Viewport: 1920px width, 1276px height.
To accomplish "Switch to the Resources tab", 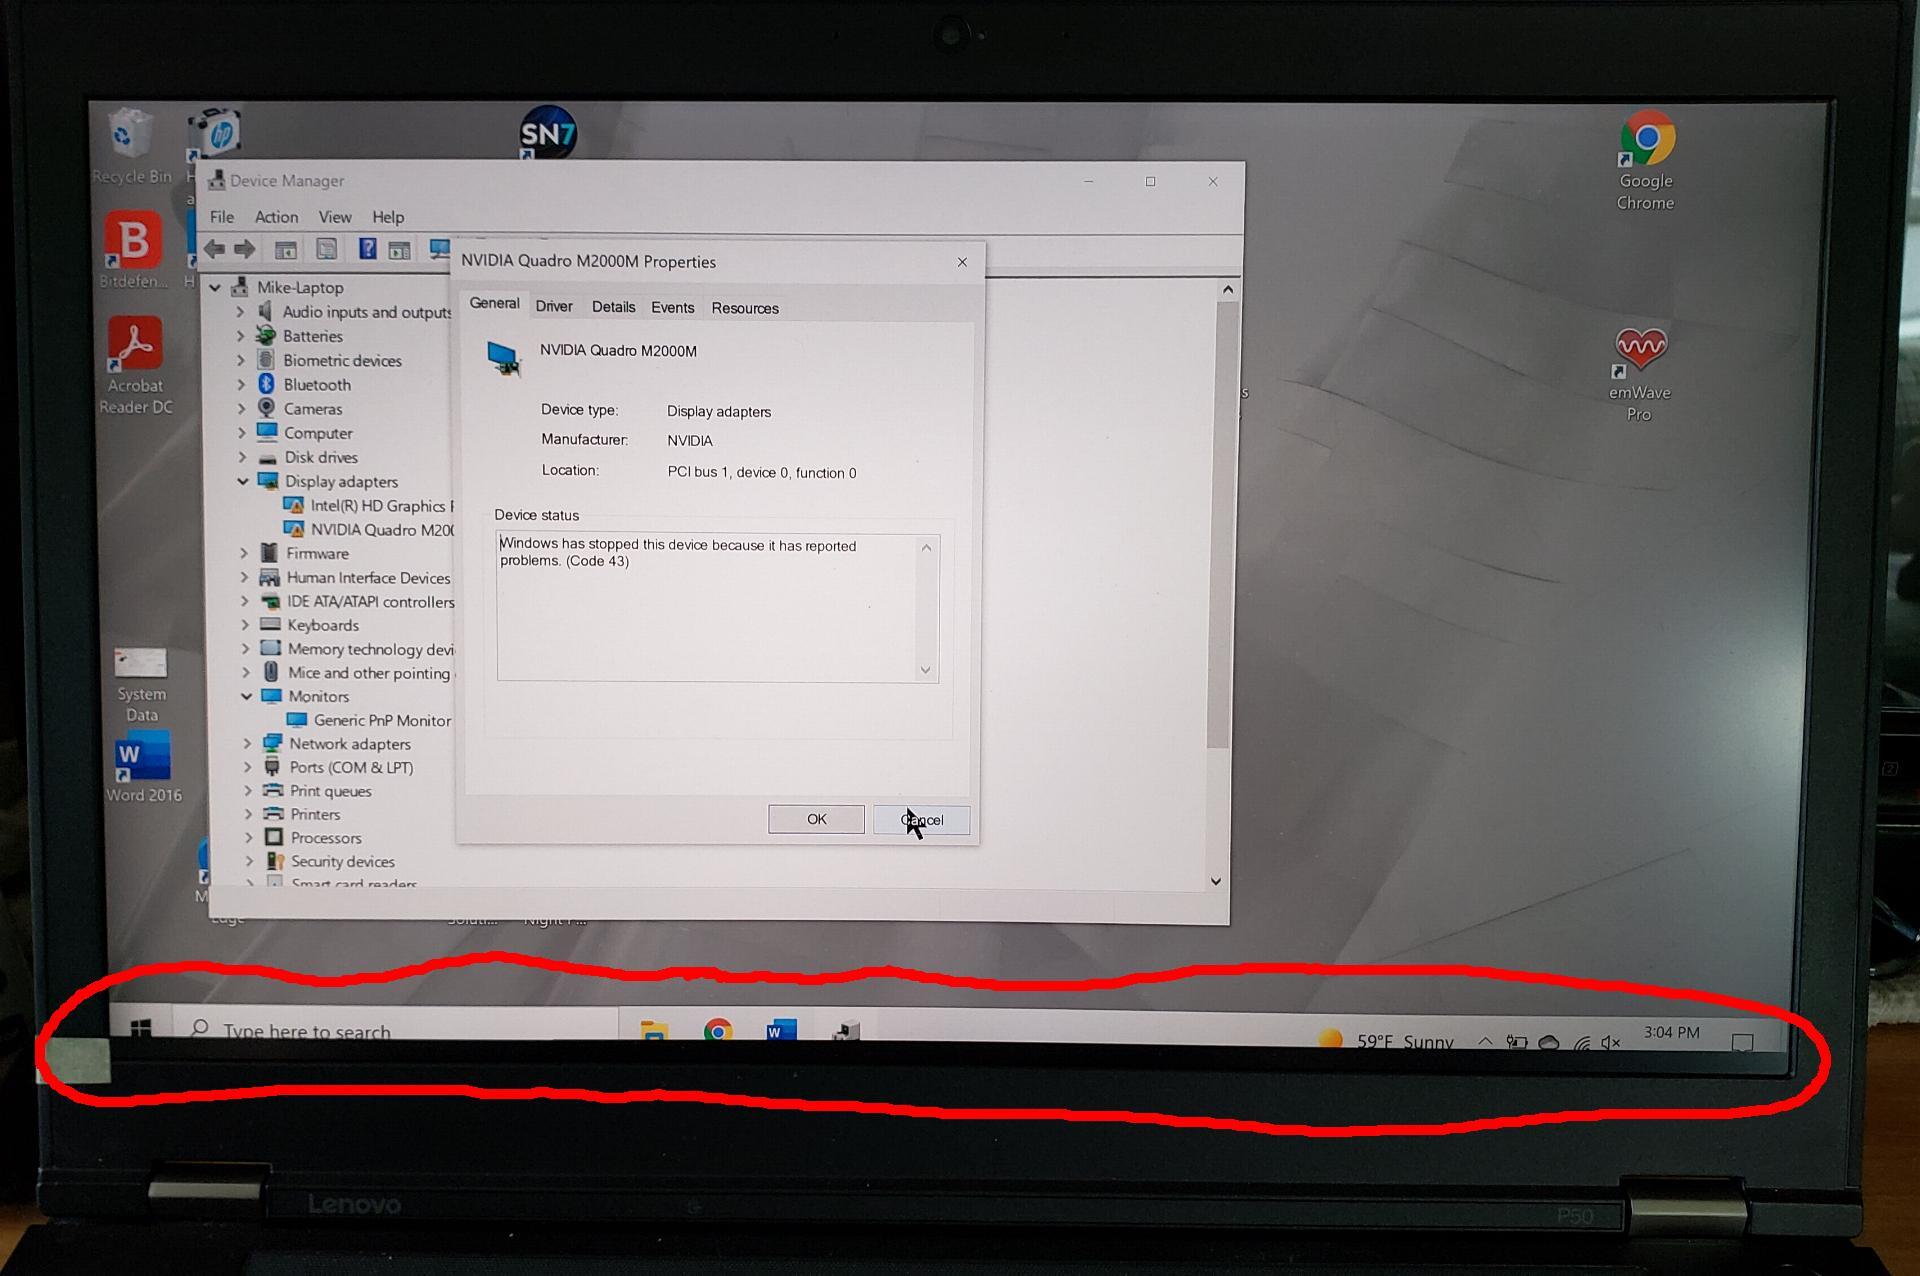I will pos(745,308).
